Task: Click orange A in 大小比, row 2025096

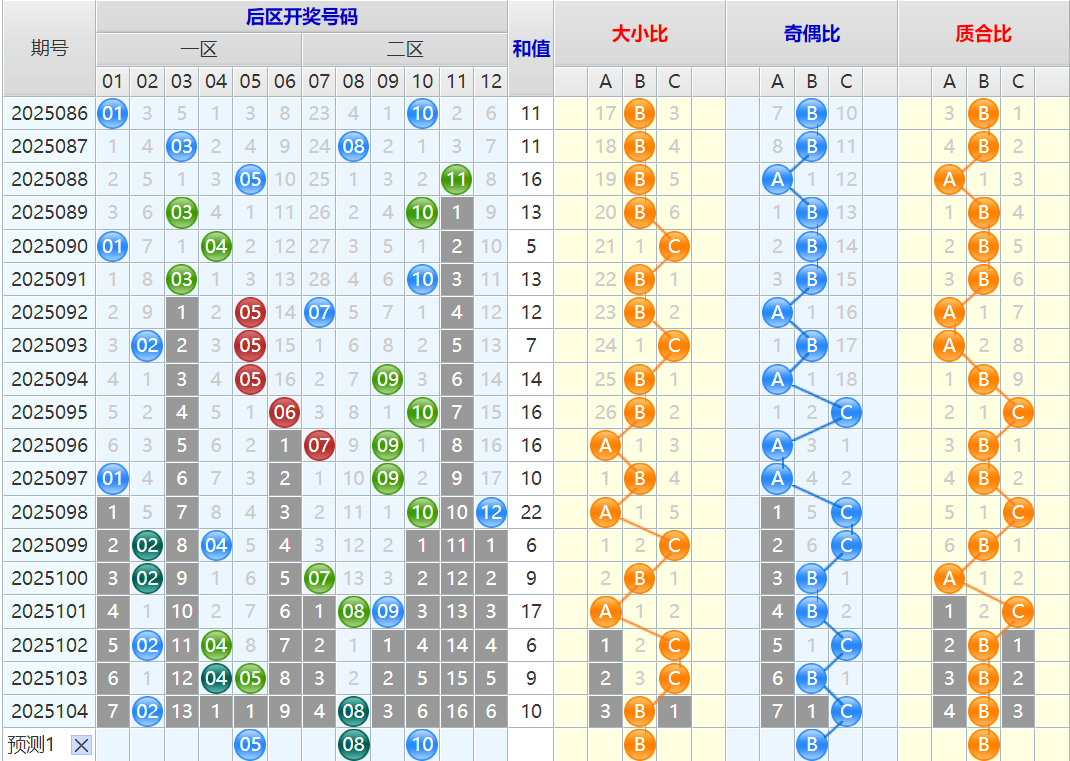Action: tap(605, 445)
